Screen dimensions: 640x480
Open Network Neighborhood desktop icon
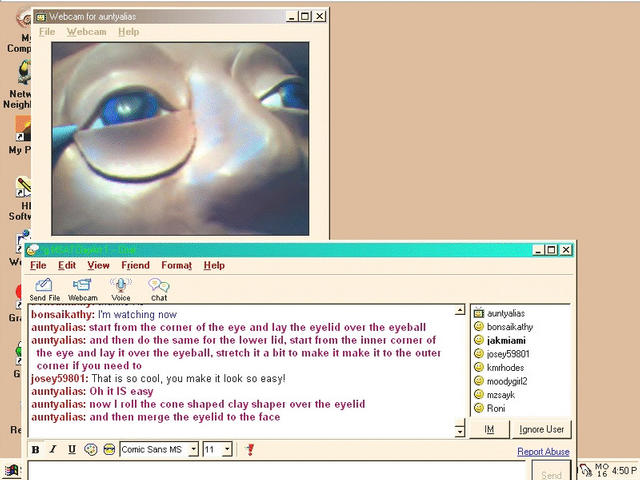point(18,85)
